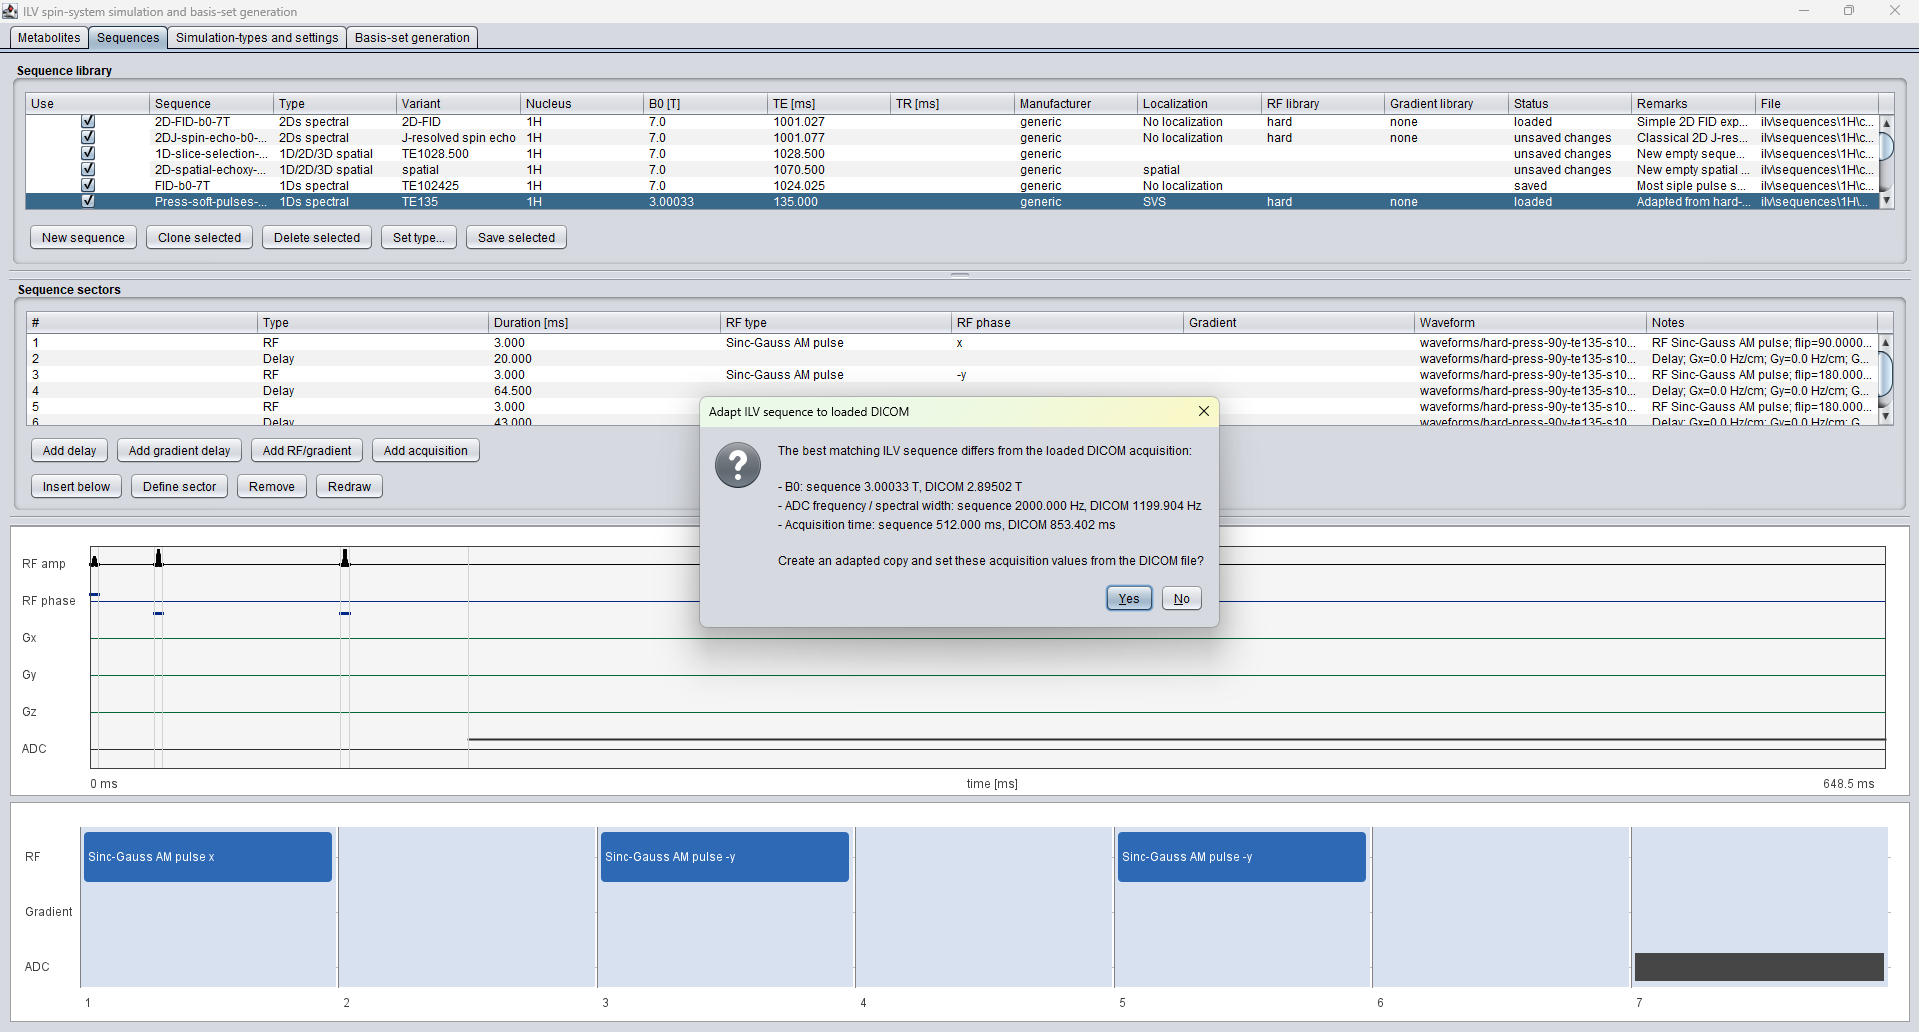Click Sinc-Gauss AM pulse x block
1919x1032 pixels.
point(208,857)
